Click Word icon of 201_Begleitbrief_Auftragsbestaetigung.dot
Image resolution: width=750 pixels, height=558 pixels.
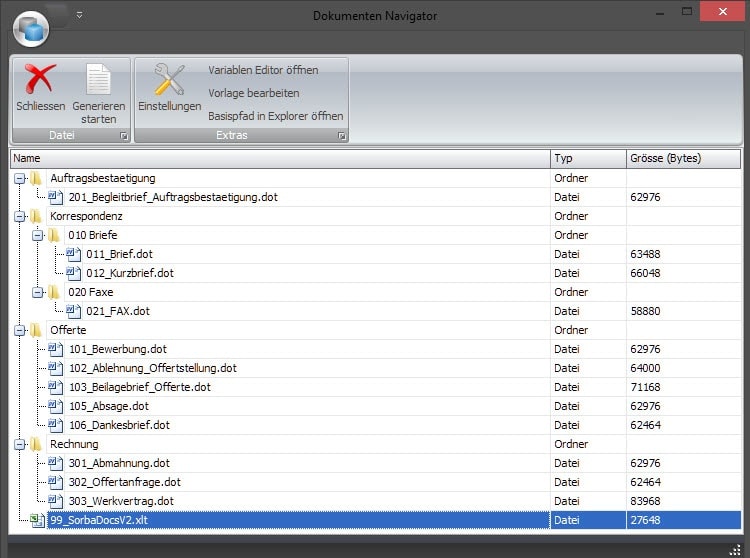[55, 197]
